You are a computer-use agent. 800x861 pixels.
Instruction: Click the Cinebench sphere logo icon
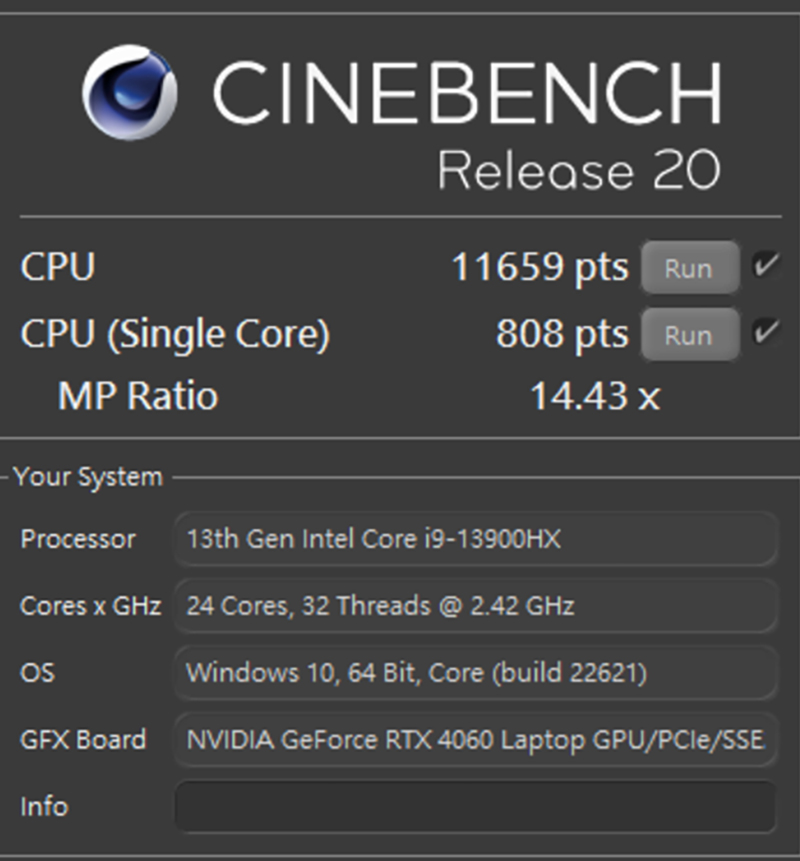[130, 92]
